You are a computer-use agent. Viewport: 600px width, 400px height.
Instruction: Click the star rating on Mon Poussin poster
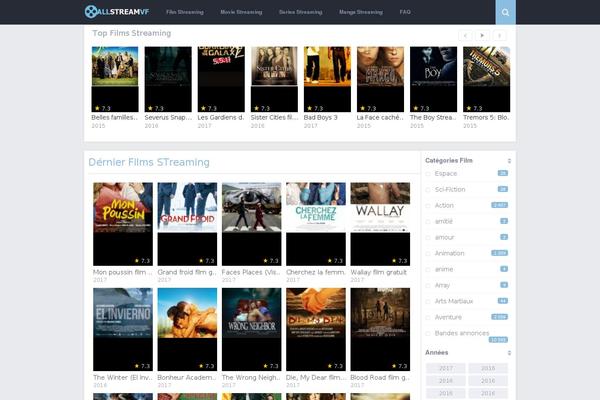pos(142,261)
